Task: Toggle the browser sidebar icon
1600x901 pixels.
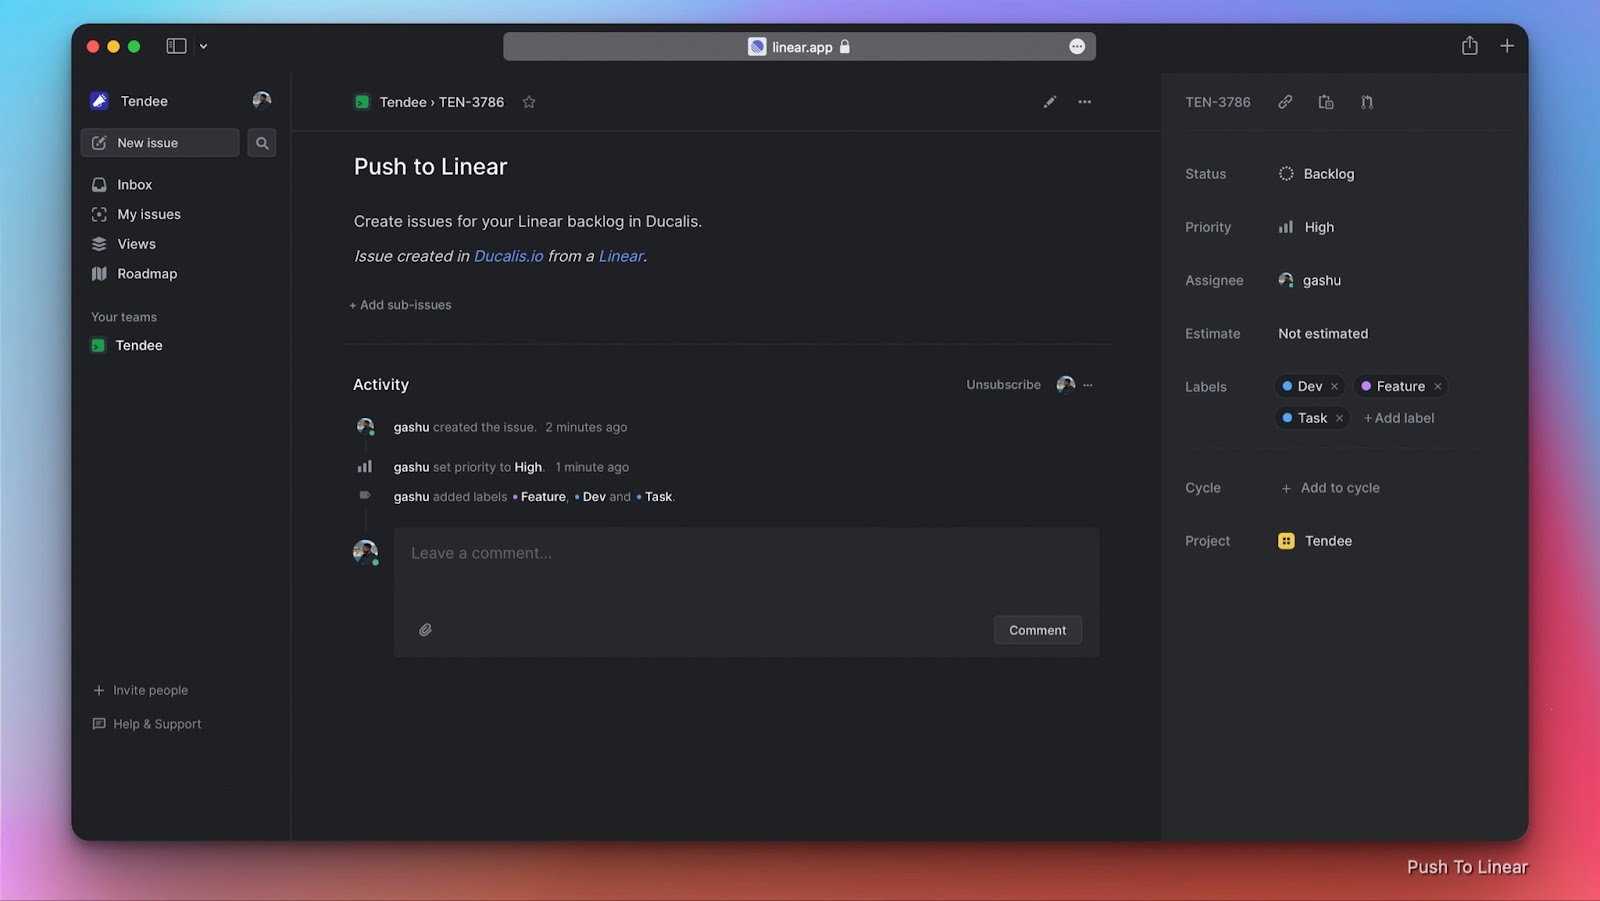Action: pyautogui.click(x=176, y=46)
